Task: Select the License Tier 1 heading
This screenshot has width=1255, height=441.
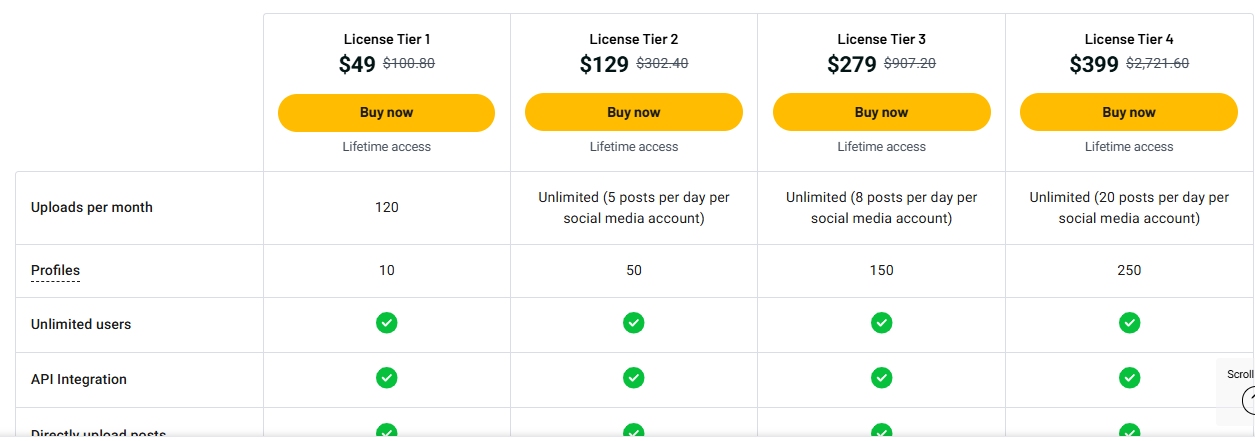Action: pos(386,40)
